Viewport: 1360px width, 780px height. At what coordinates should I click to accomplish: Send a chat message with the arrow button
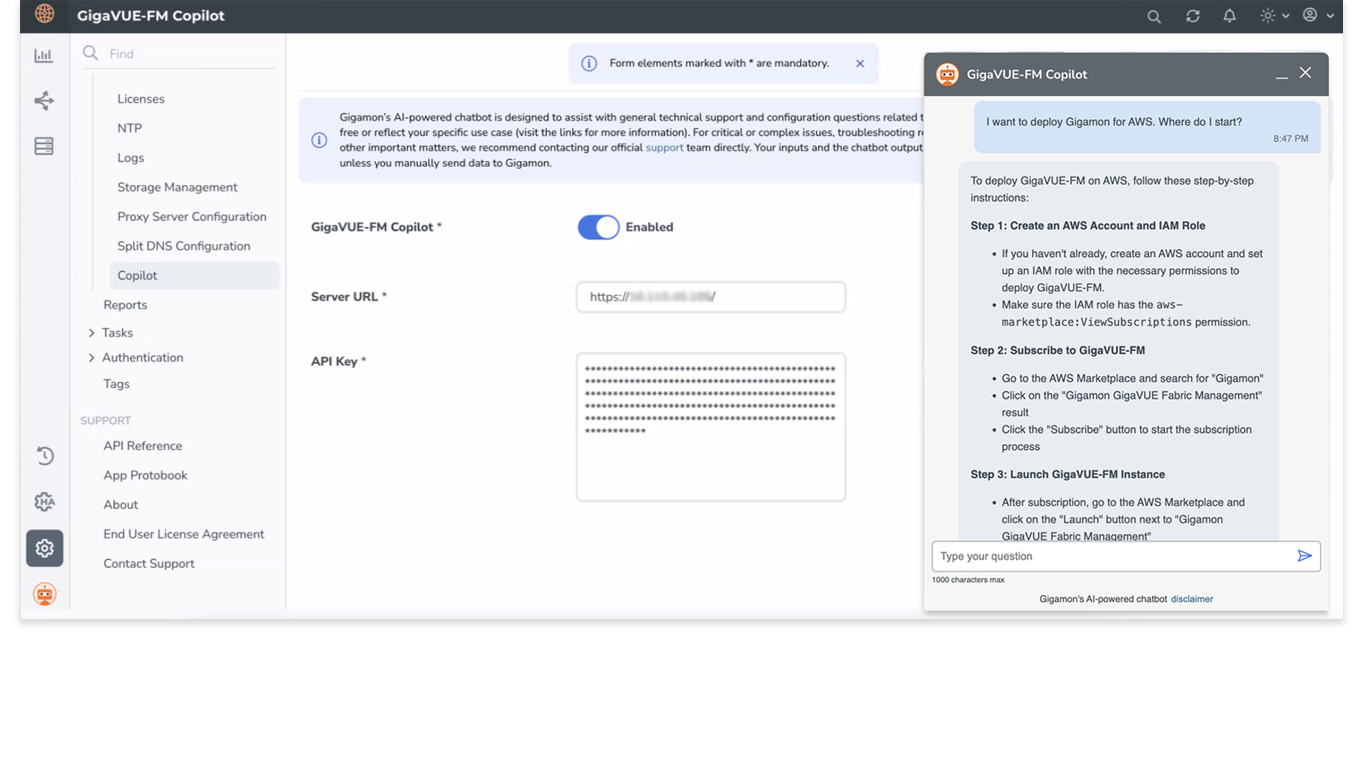pos(1304,556)
